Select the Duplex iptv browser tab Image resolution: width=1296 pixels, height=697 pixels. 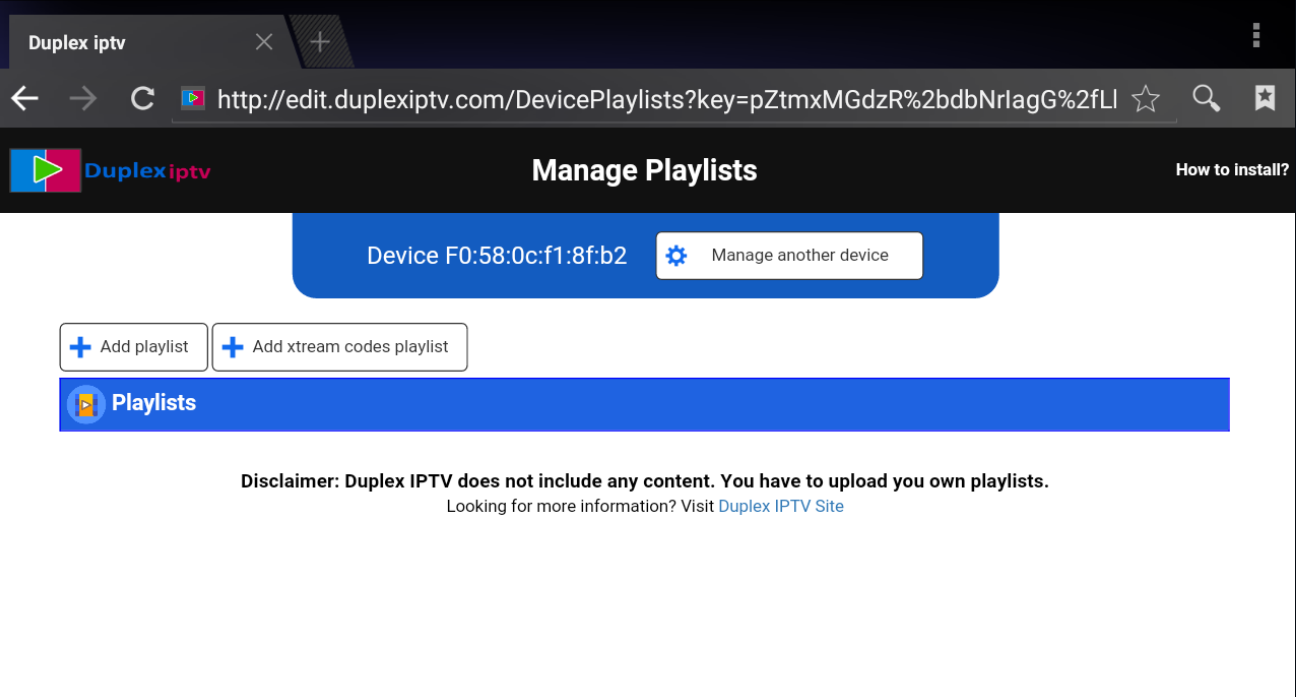point(150,42)
